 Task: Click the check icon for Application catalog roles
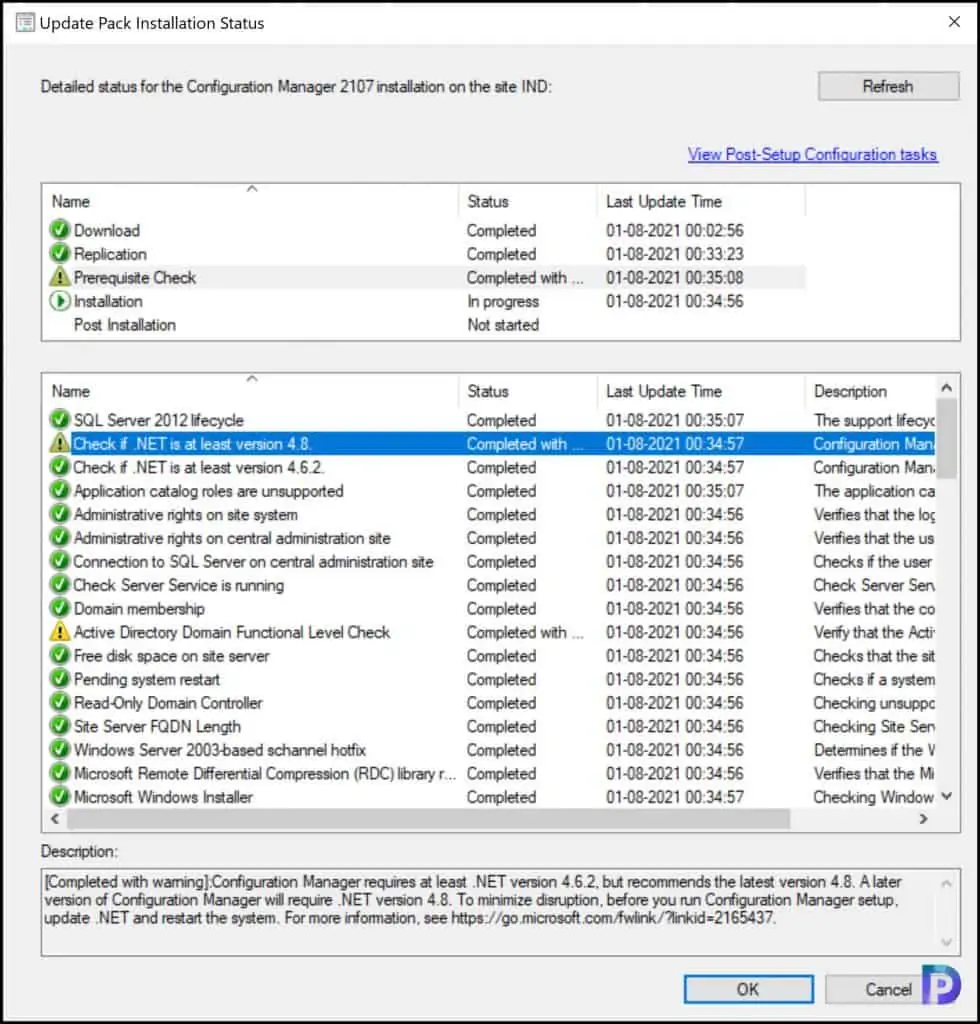tap(59, 490)
